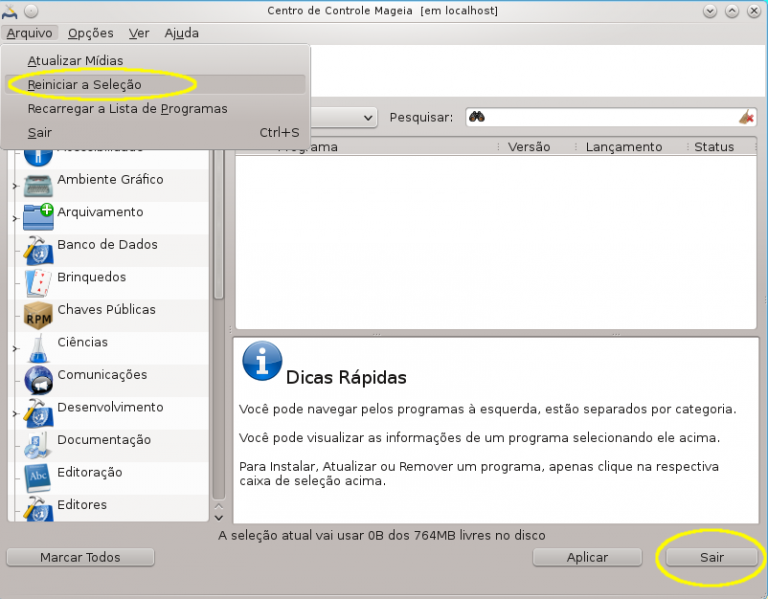Viewport: 768px width, 599px height.
Task: Expand the Desenvolvimento category
Action: pos(15,414)
